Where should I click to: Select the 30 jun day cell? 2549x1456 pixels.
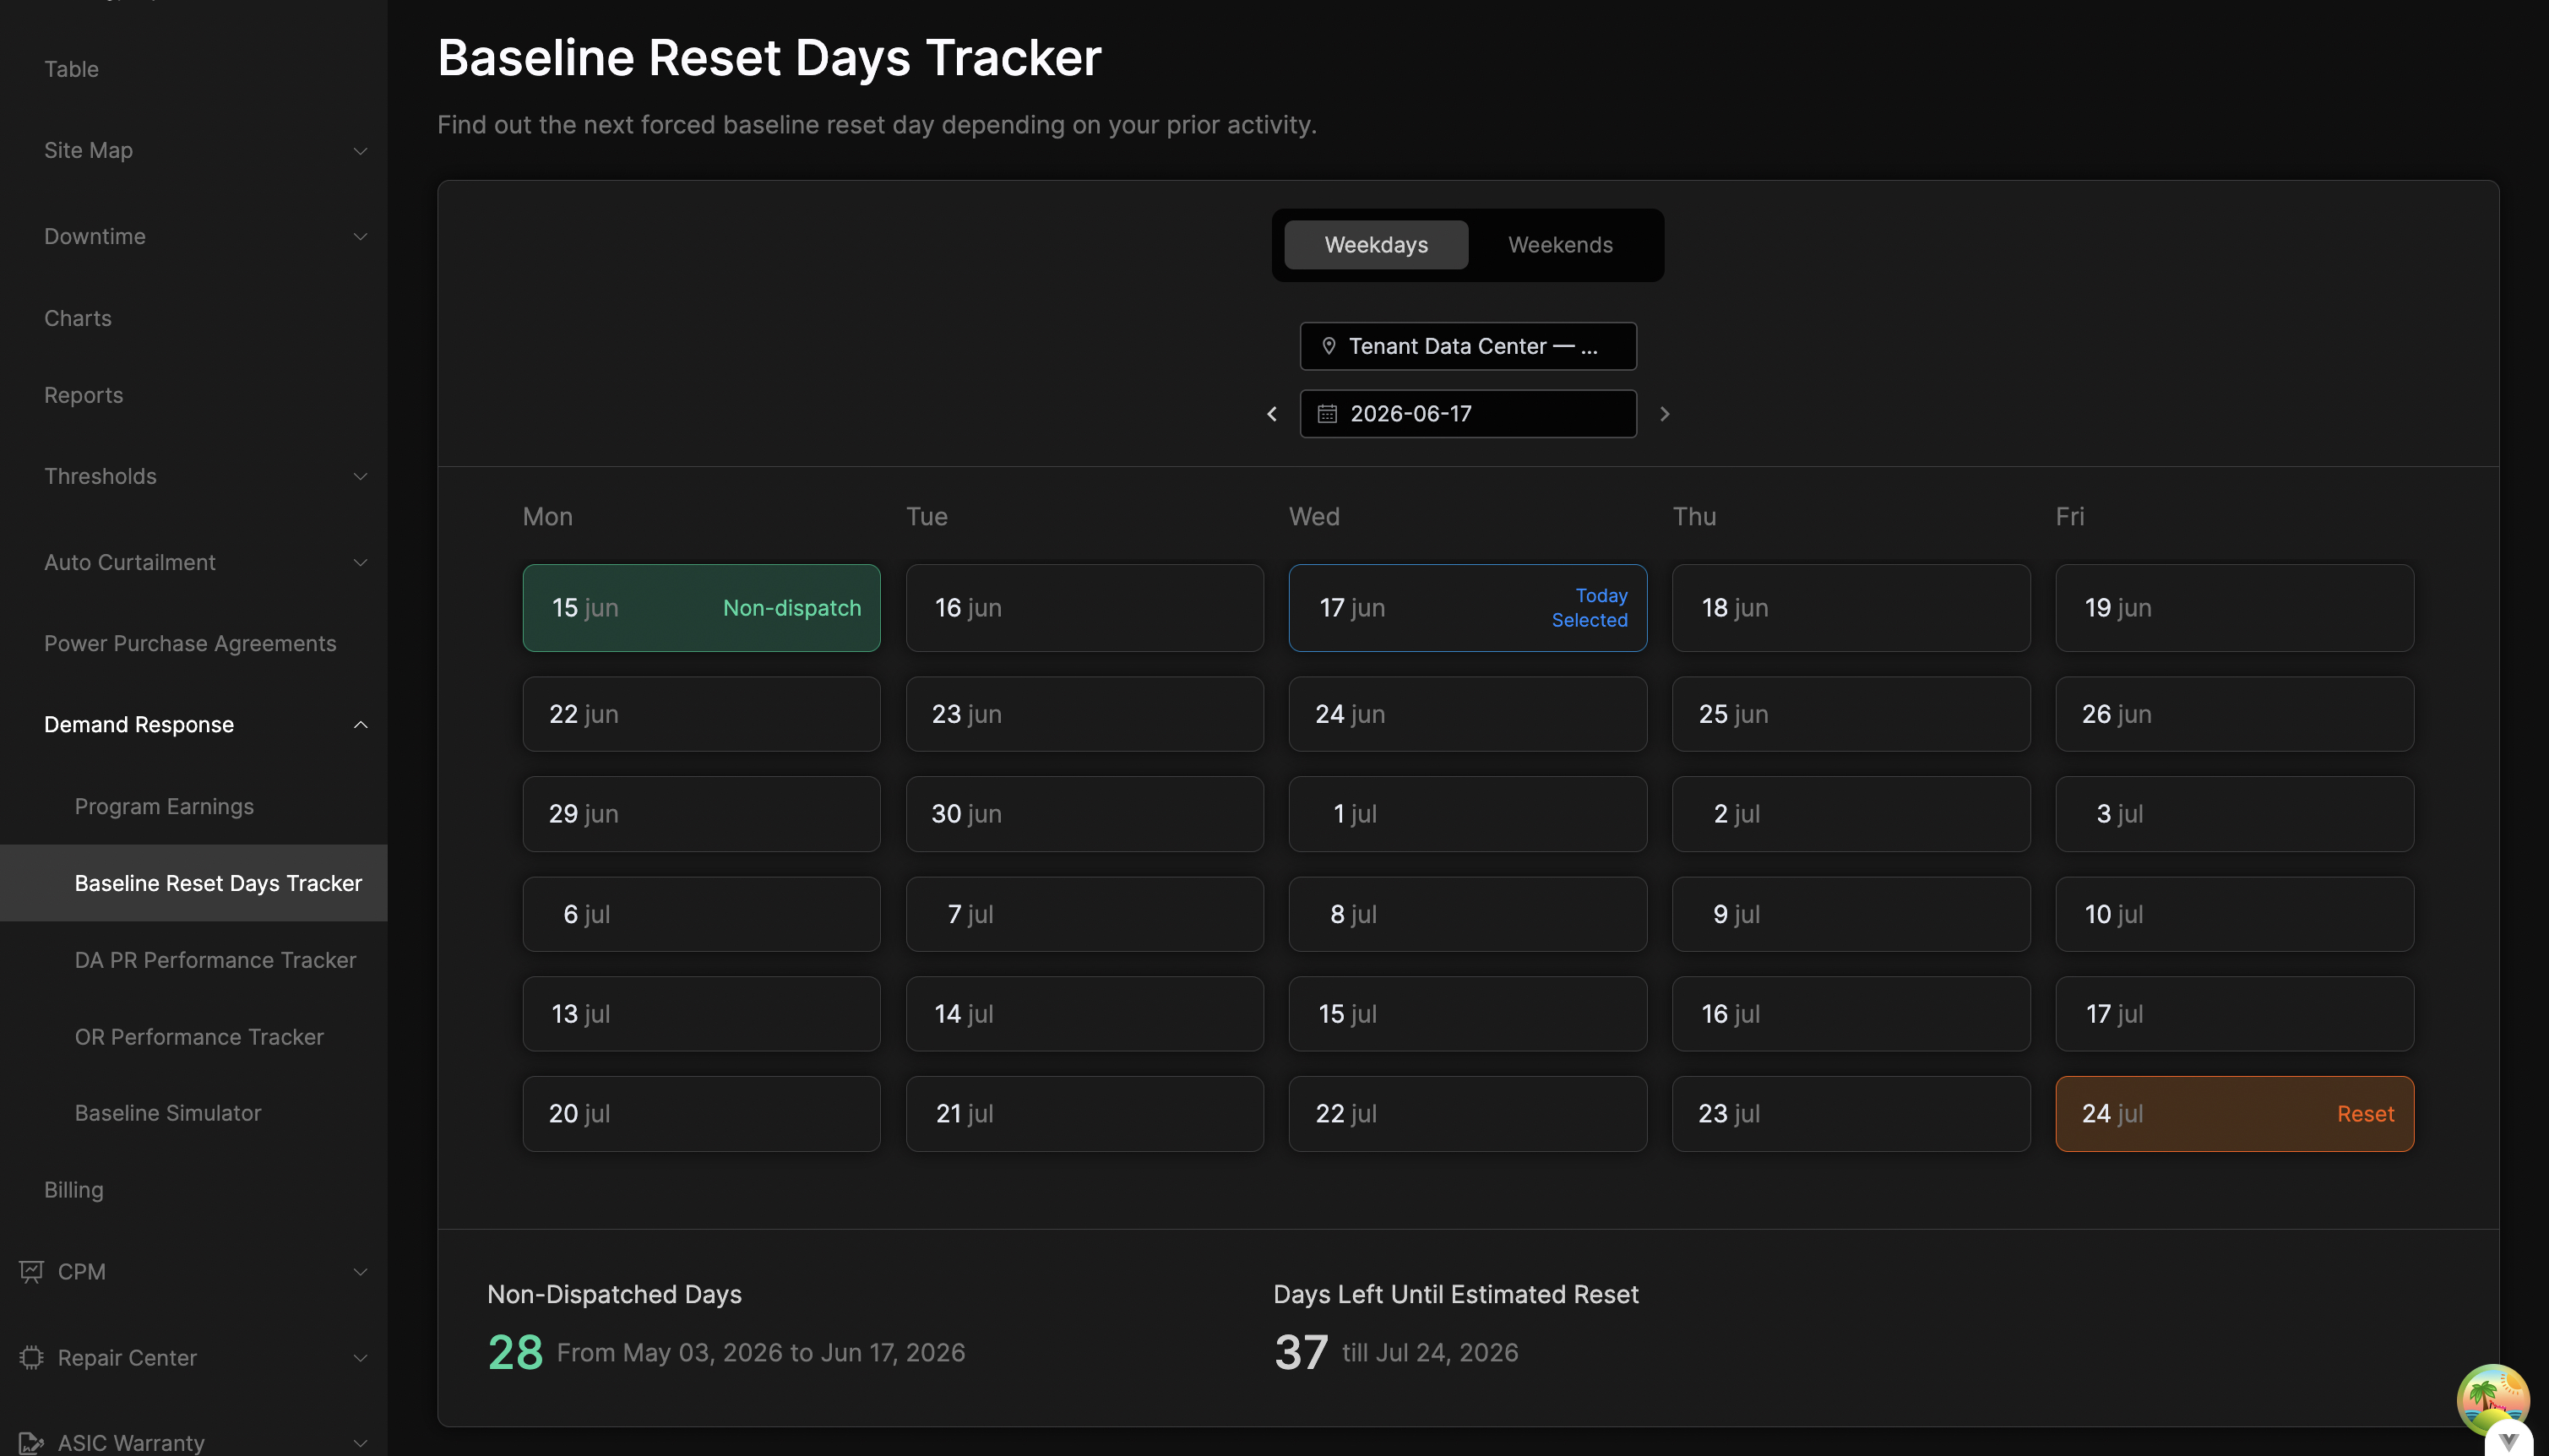[1084, 814]
